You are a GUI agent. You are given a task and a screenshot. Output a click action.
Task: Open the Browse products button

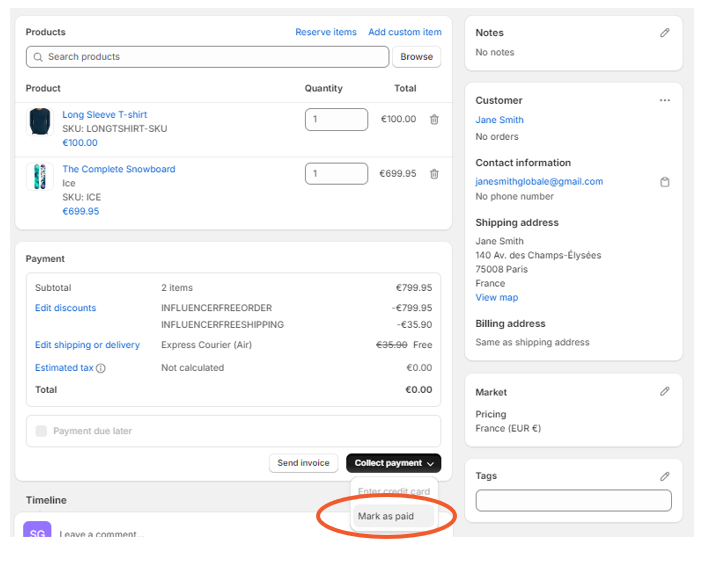pyautogui.click(x=416, y=57)
